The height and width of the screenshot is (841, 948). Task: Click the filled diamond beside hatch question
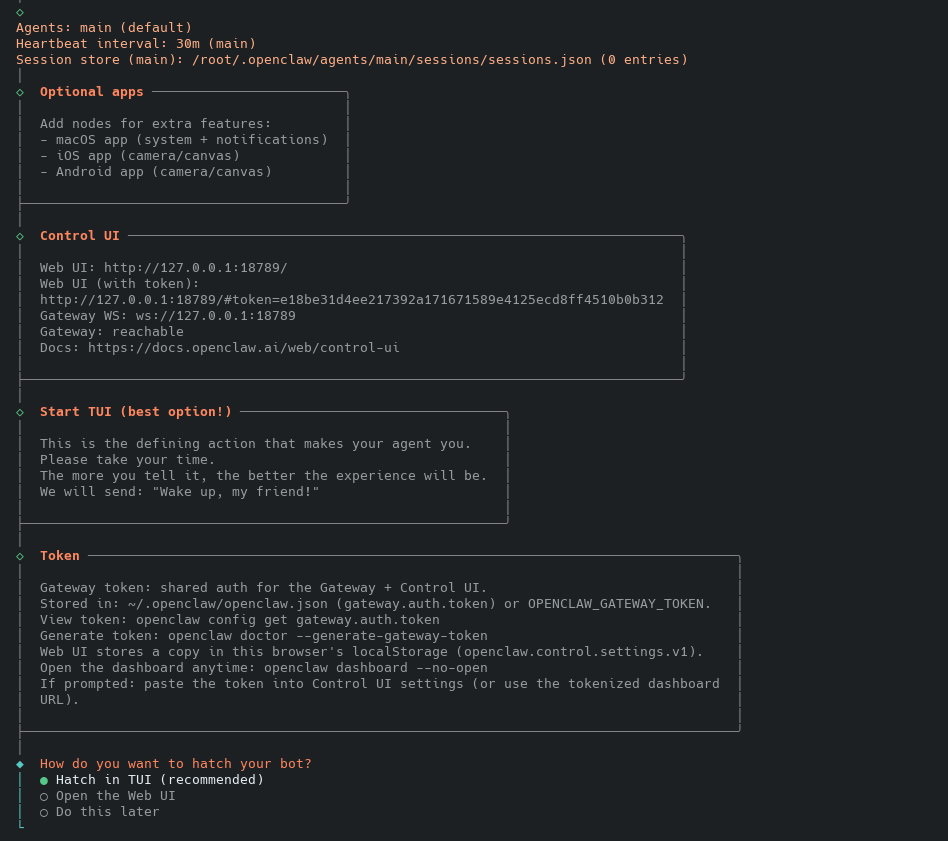click(20, 764)
